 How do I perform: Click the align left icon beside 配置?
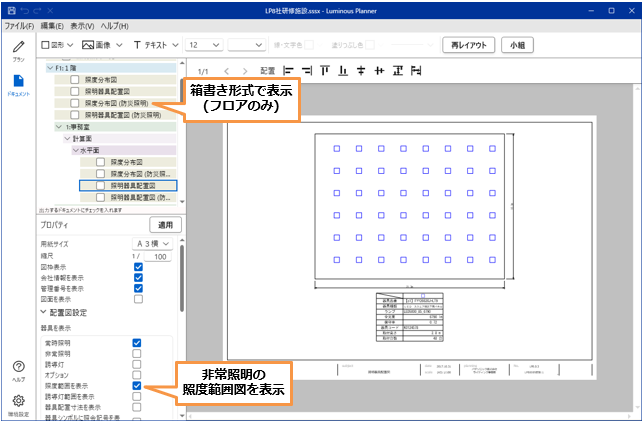(289, 71)
